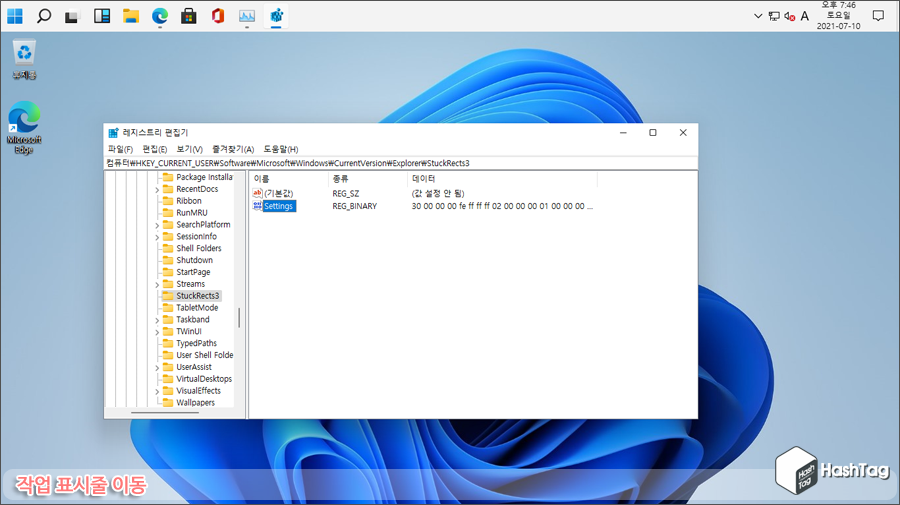Click binary value icon beside Settings
Viewport: 900px width, 505px height.
pos(257,205)
